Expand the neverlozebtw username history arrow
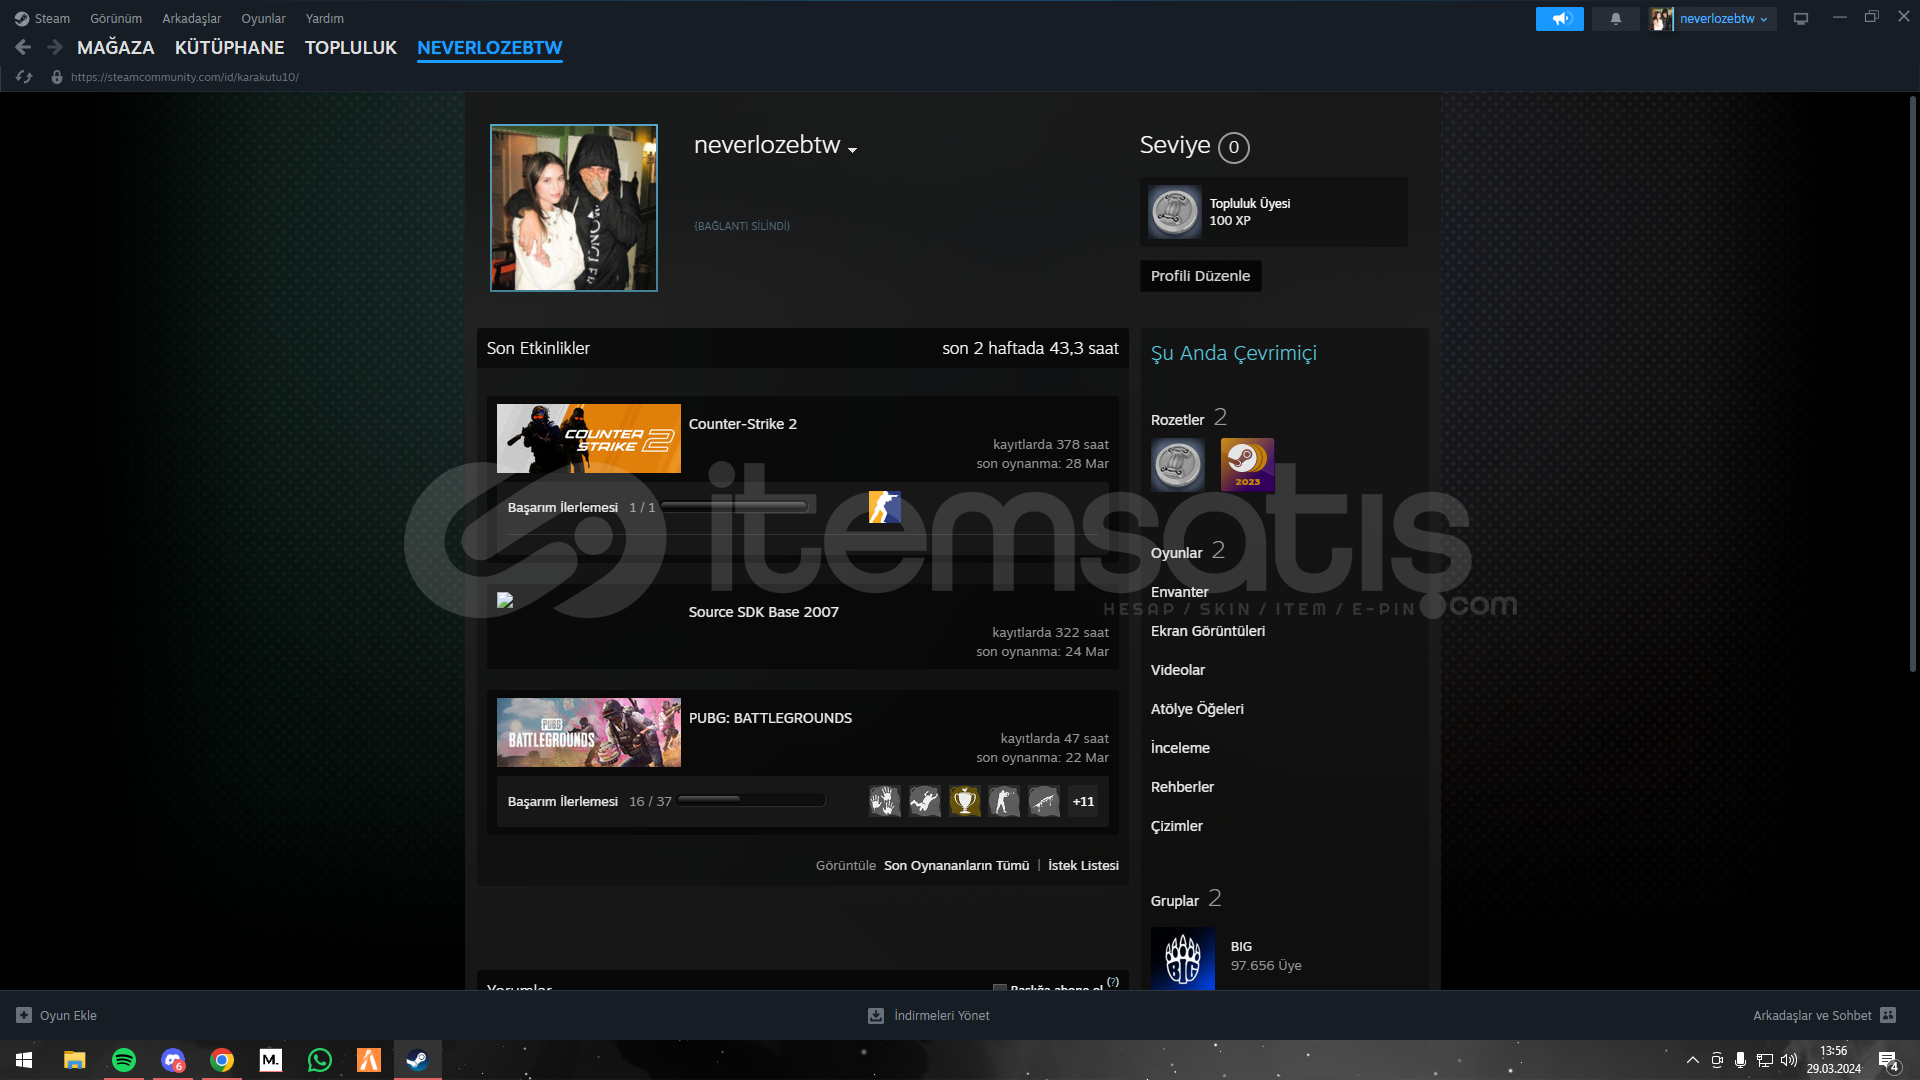Screen dimensions: 1920x1080 tap(852, 150)
